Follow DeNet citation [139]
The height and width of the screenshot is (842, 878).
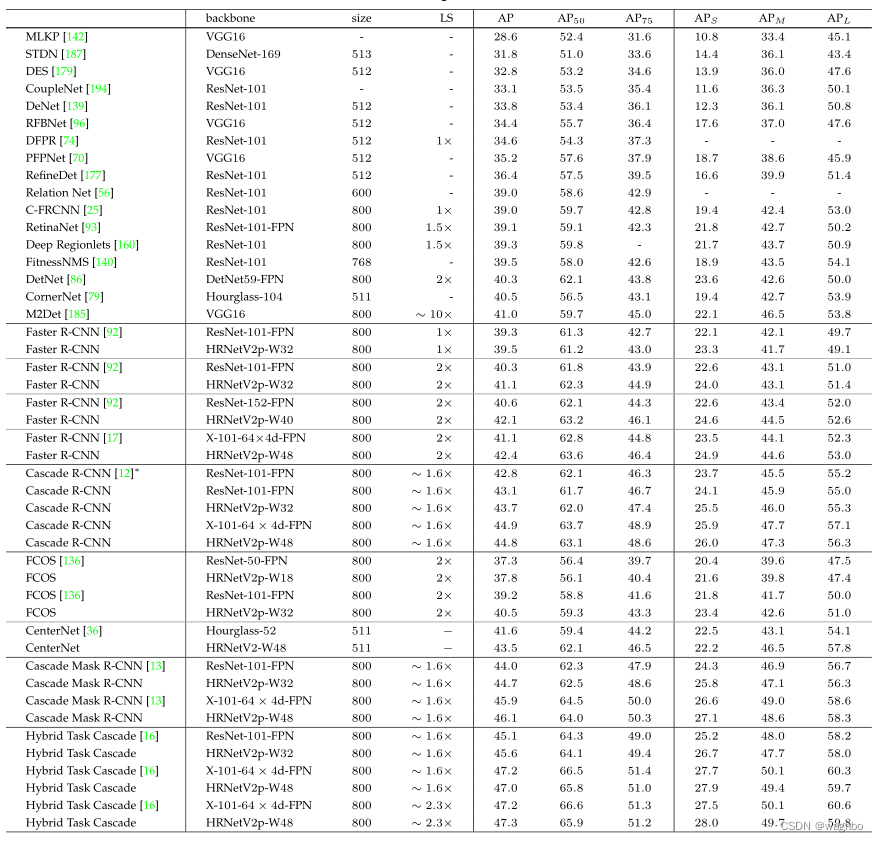click(76, 106)
